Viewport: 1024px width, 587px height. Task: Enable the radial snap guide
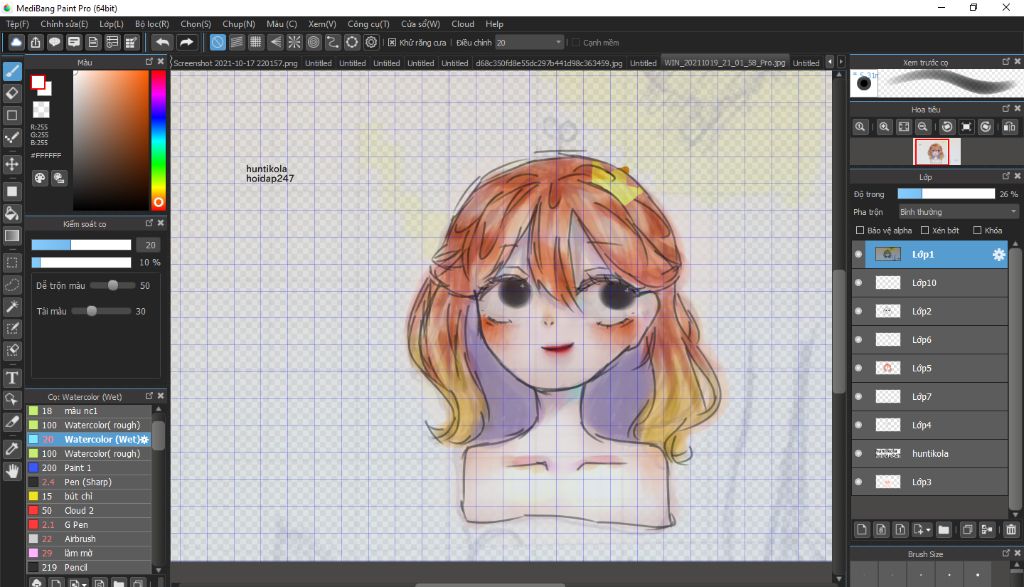(295, 42)
